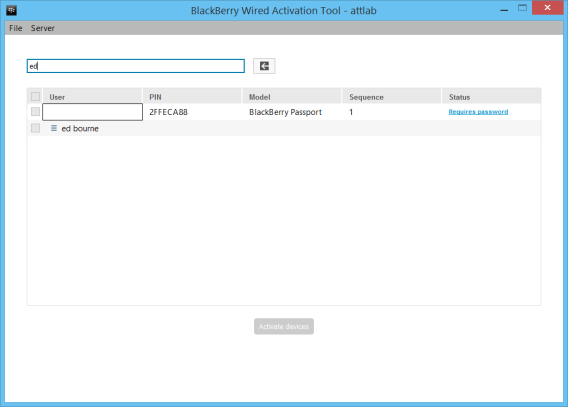Click the search arrow icon beside the search field
The width and height of the screenshot is (568, 407).
pos(264,66)
